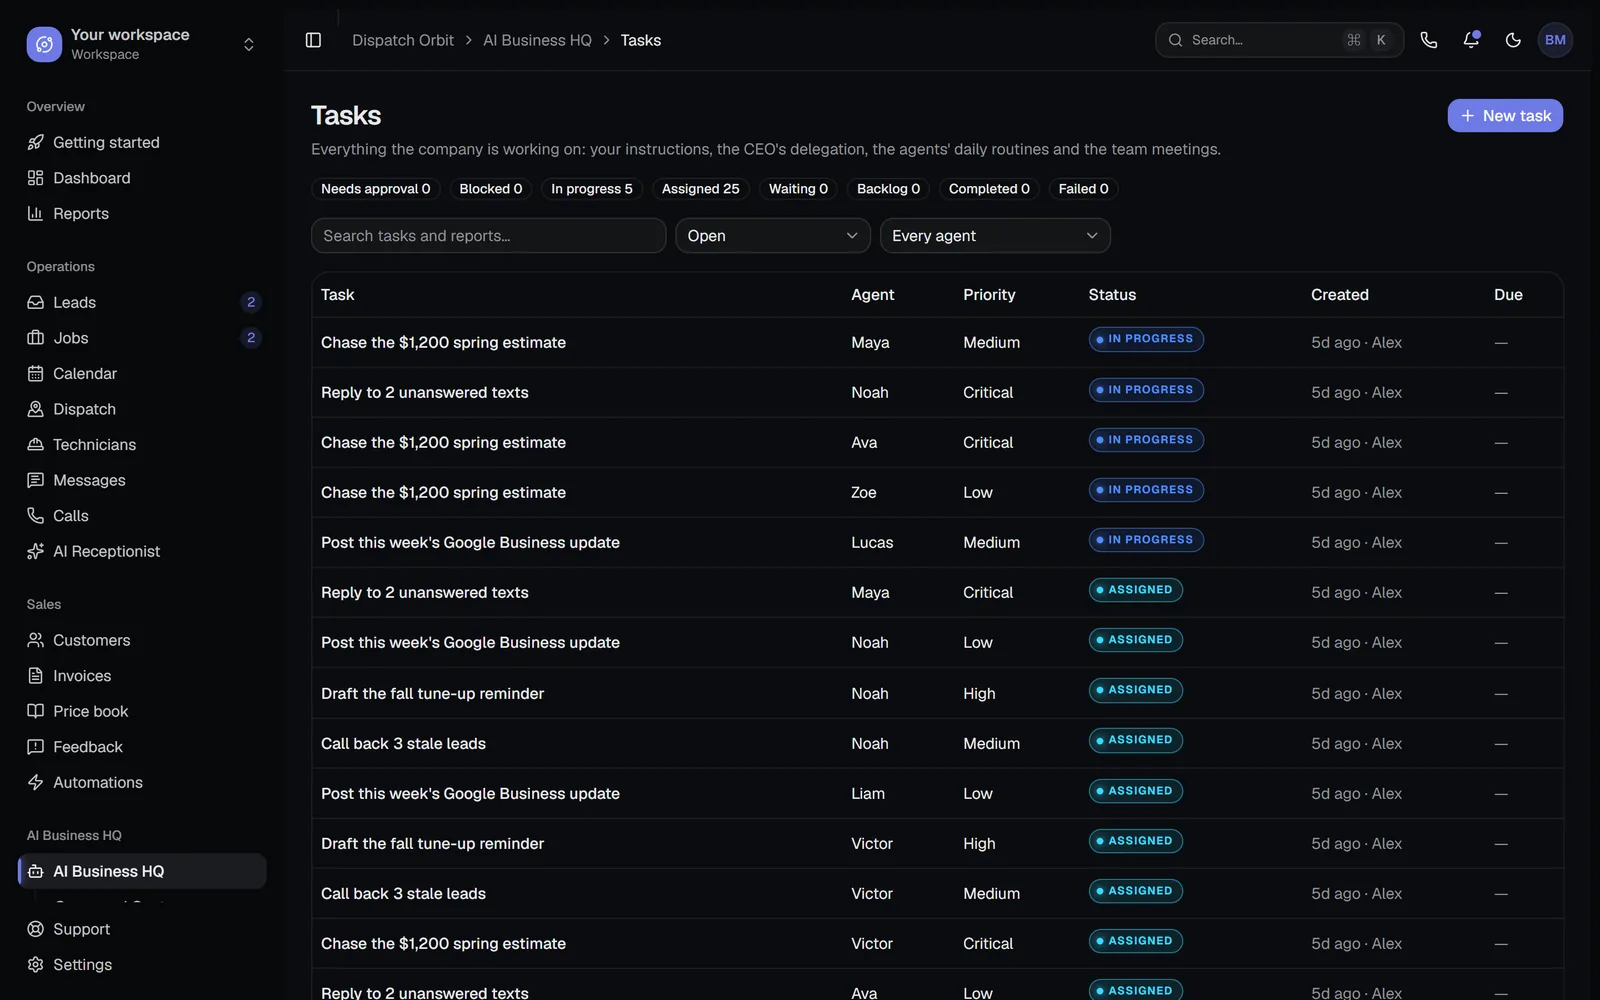Click the Jobs briefcase icon
Image resolution: width=1600 pixels, height=1000 pixels.
36,338
